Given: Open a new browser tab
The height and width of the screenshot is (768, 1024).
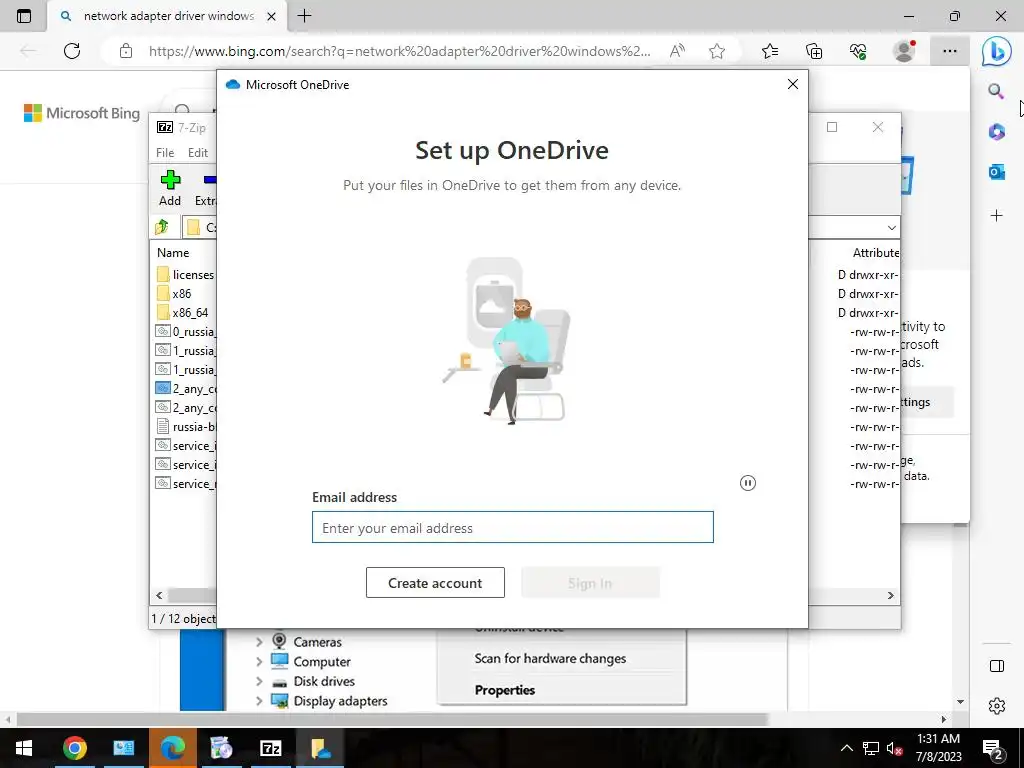Looking at the screenshot, I should pos(304,16).
